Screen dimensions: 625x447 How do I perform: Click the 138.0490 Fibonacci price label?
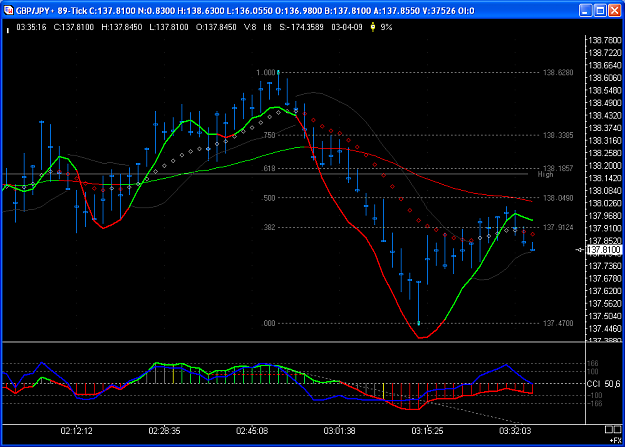coord(558,198)
